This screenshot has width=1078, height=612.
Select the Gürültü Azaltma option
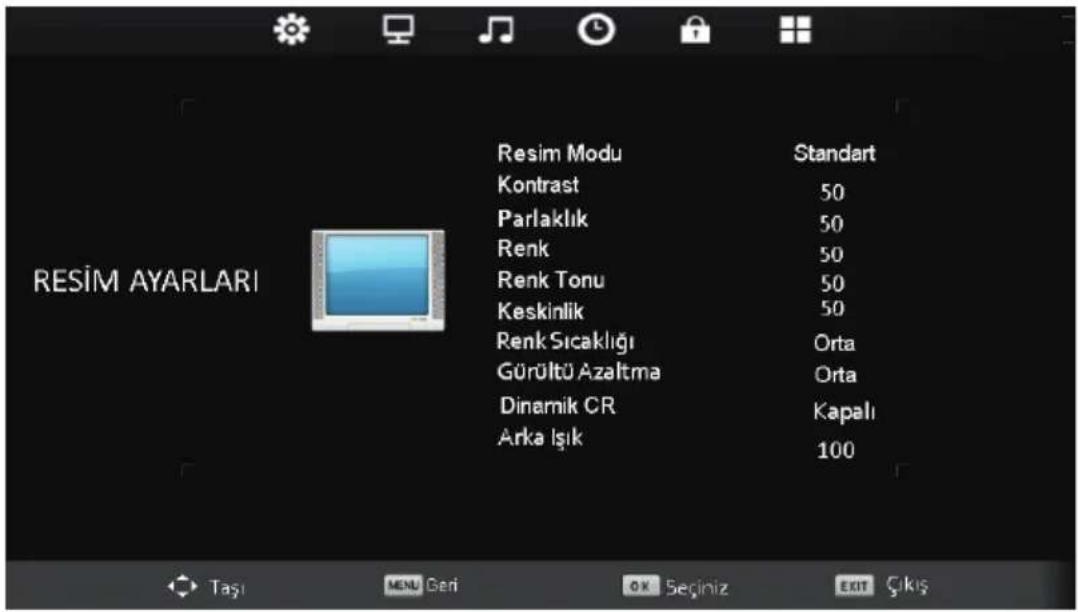pos(579,372)
